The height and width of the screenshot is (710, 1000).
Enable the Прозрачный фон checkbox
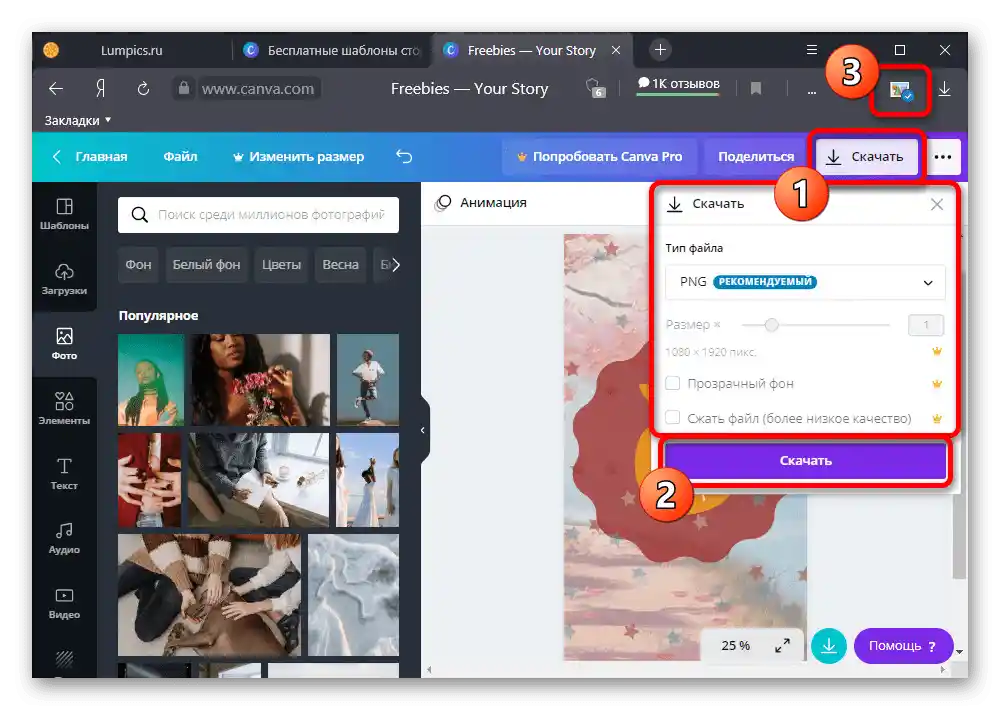click(x=672, y=383)
